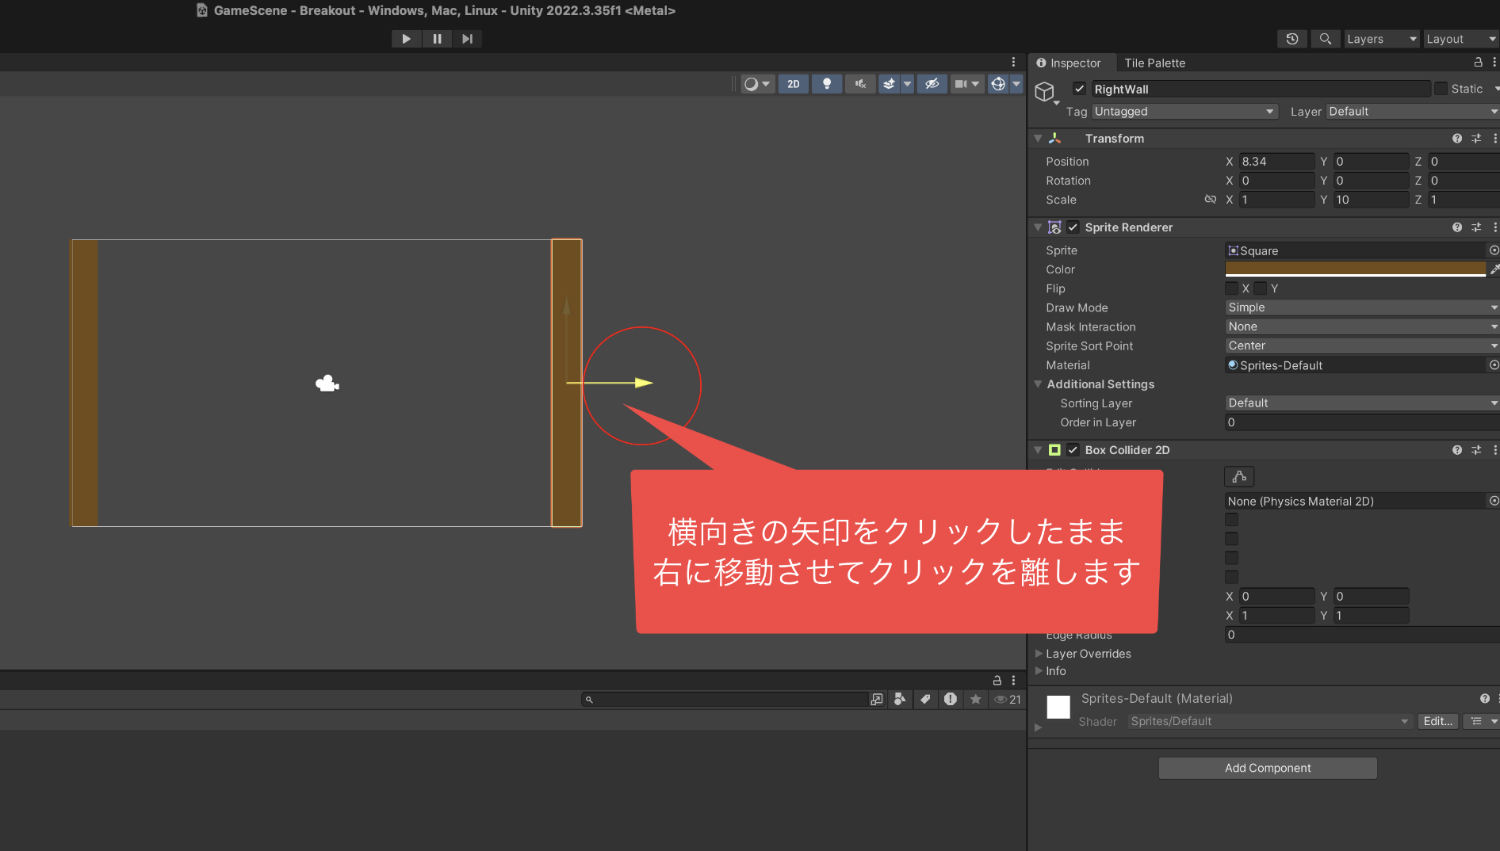Toggle scene lighting lightbulb icon
Screen dimensions: 1500x851
click(826, 84)
